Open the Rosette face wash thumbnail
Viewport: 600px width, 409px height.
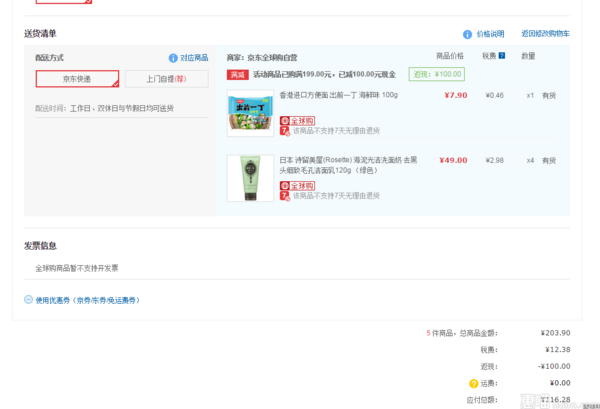[250, 178]
